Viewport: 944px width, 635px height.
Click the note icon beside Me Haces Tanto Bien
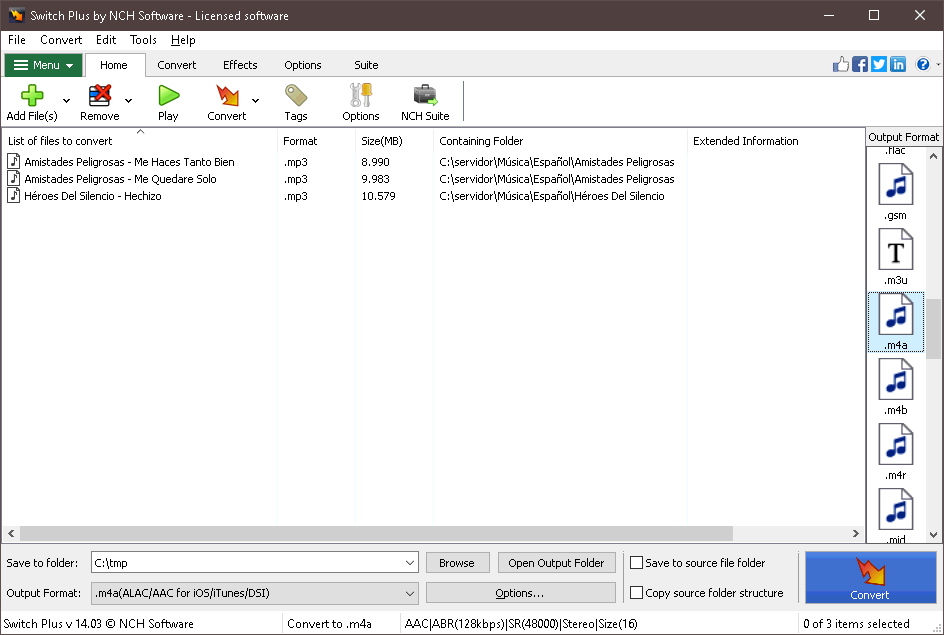click(x=14, y=161)
